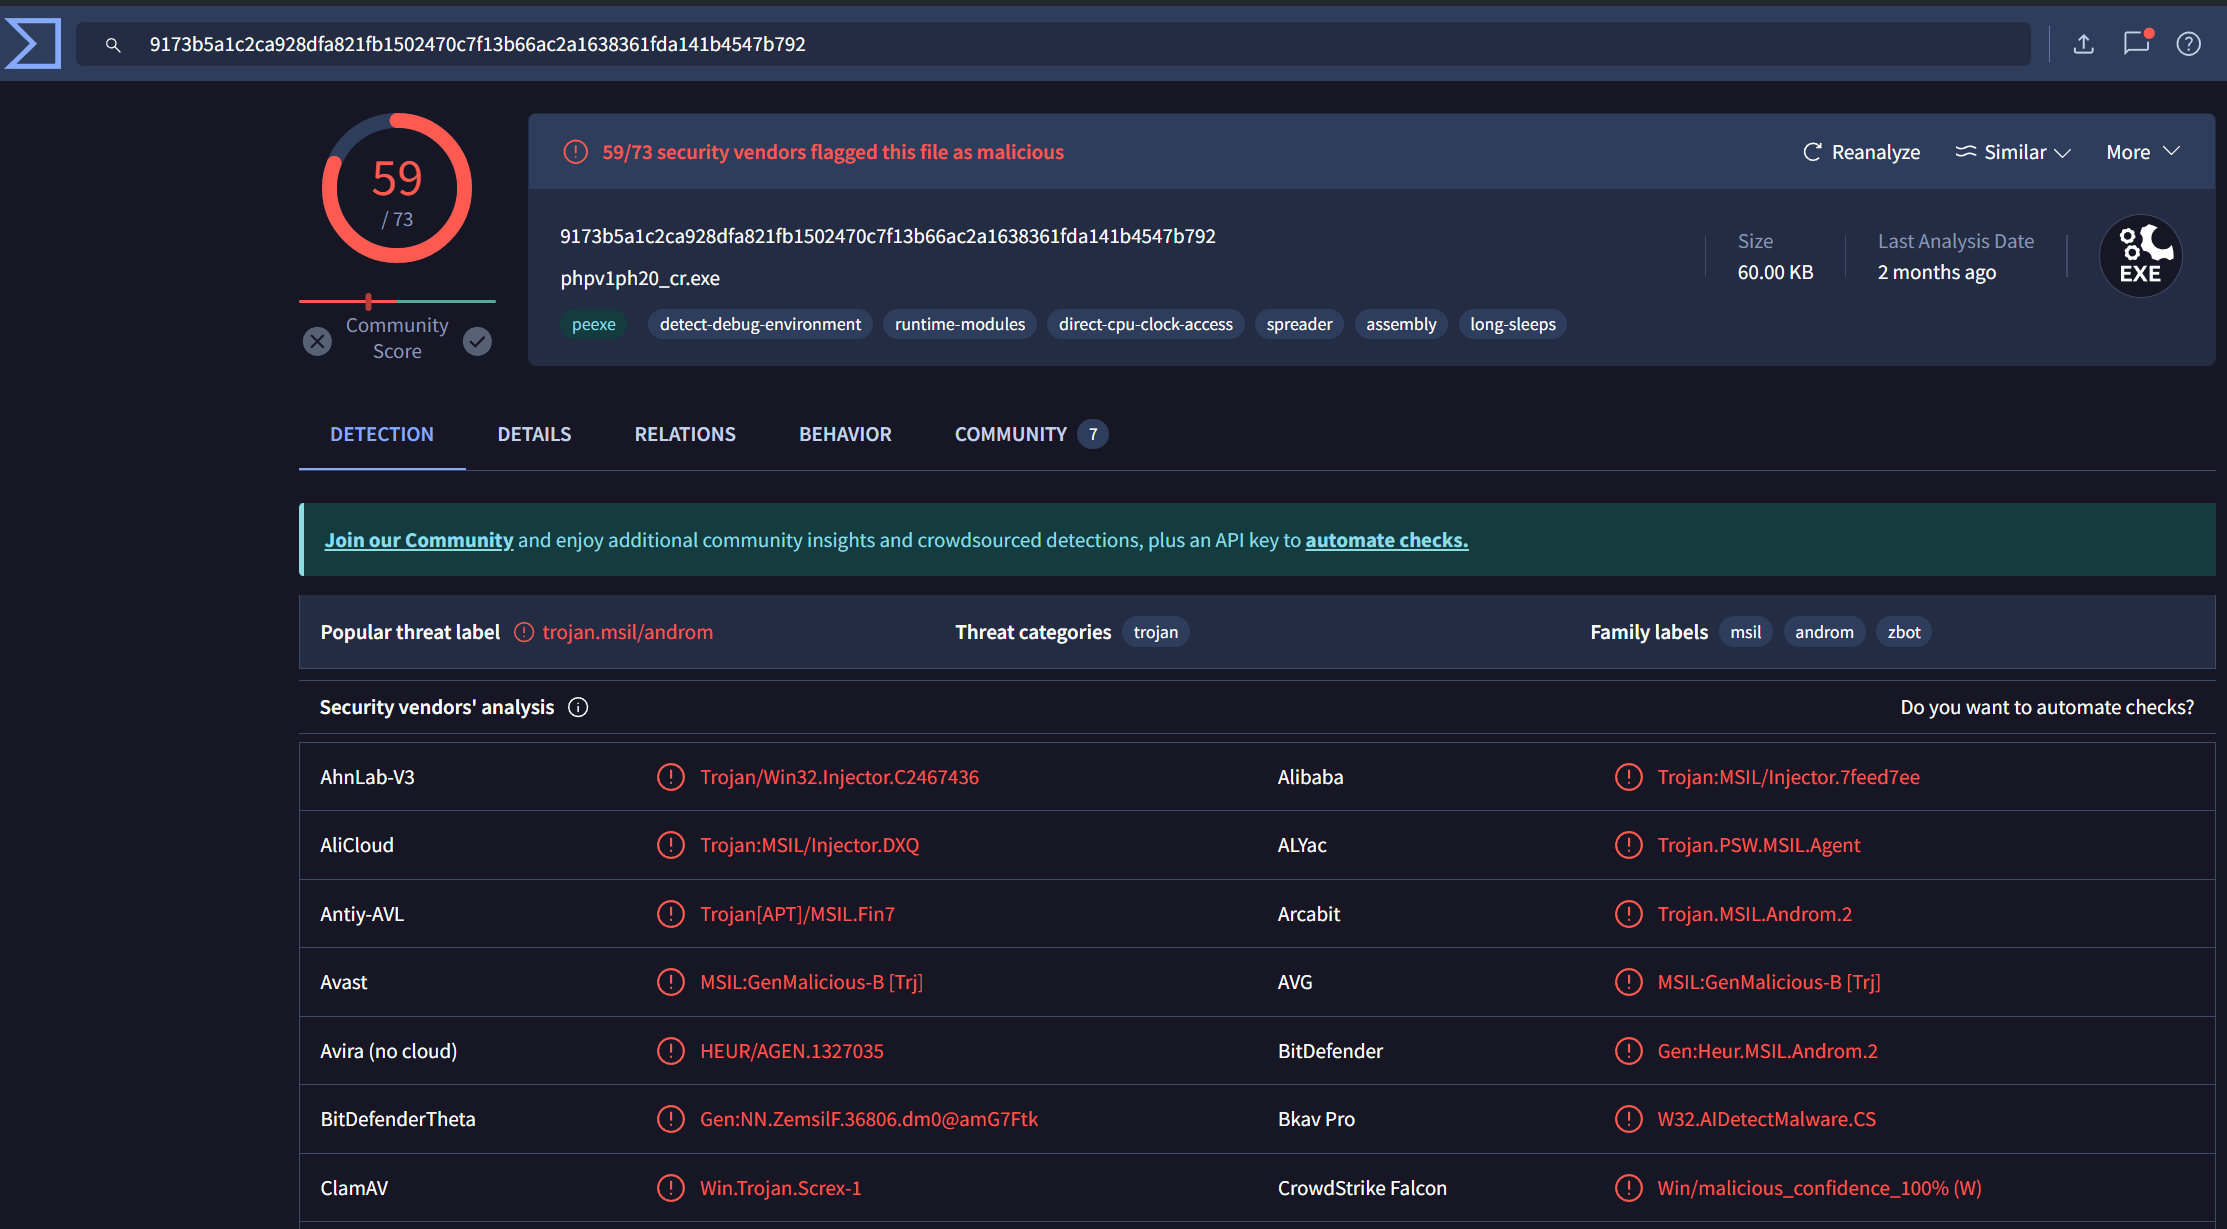Screen dimensions: 2227x1229
Task: Click the trojan.msil/androm threat label
Action: 628,632
